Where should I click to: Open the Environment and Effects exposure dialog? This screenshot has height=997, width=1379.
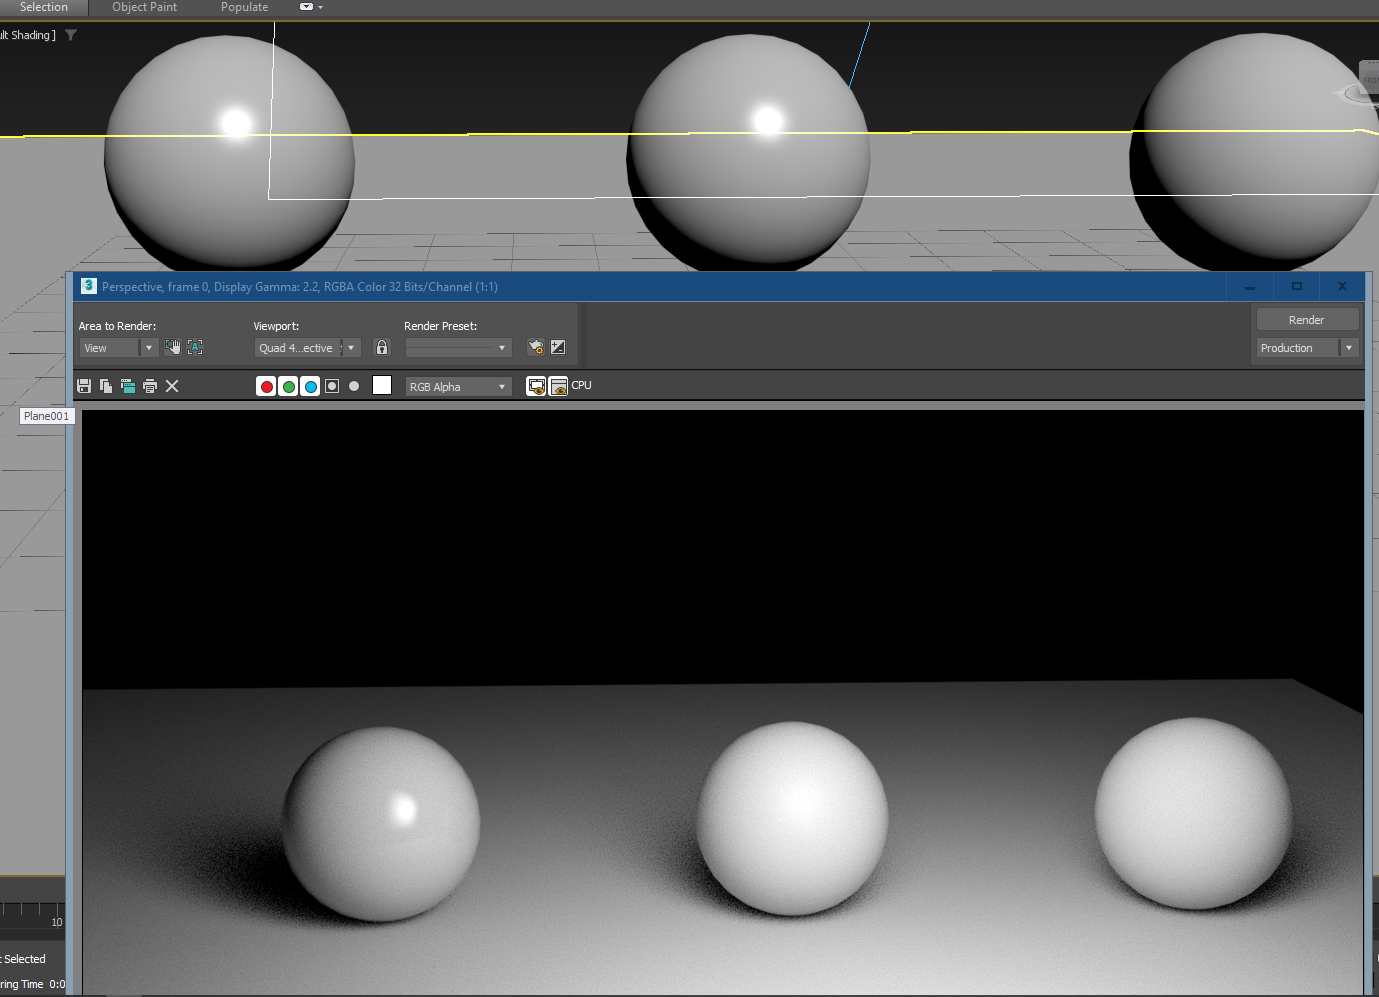click(557, 347)
